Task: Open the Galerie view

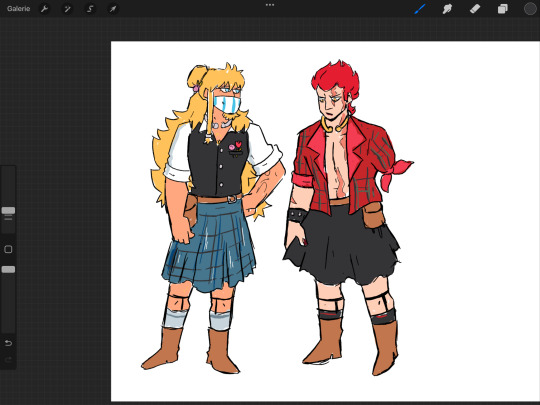Action: coord(18,9)
